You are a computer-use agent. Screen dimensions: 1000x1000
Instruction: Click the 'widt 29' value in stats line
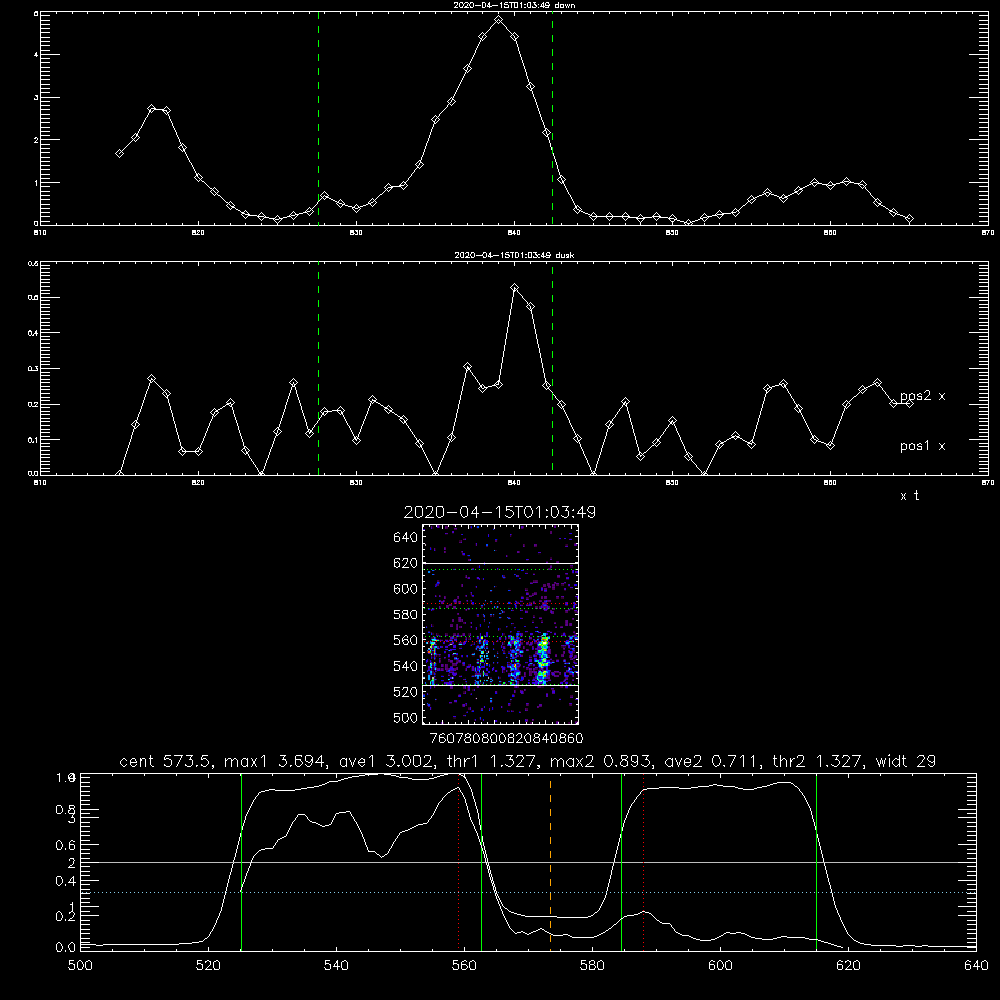906,761
